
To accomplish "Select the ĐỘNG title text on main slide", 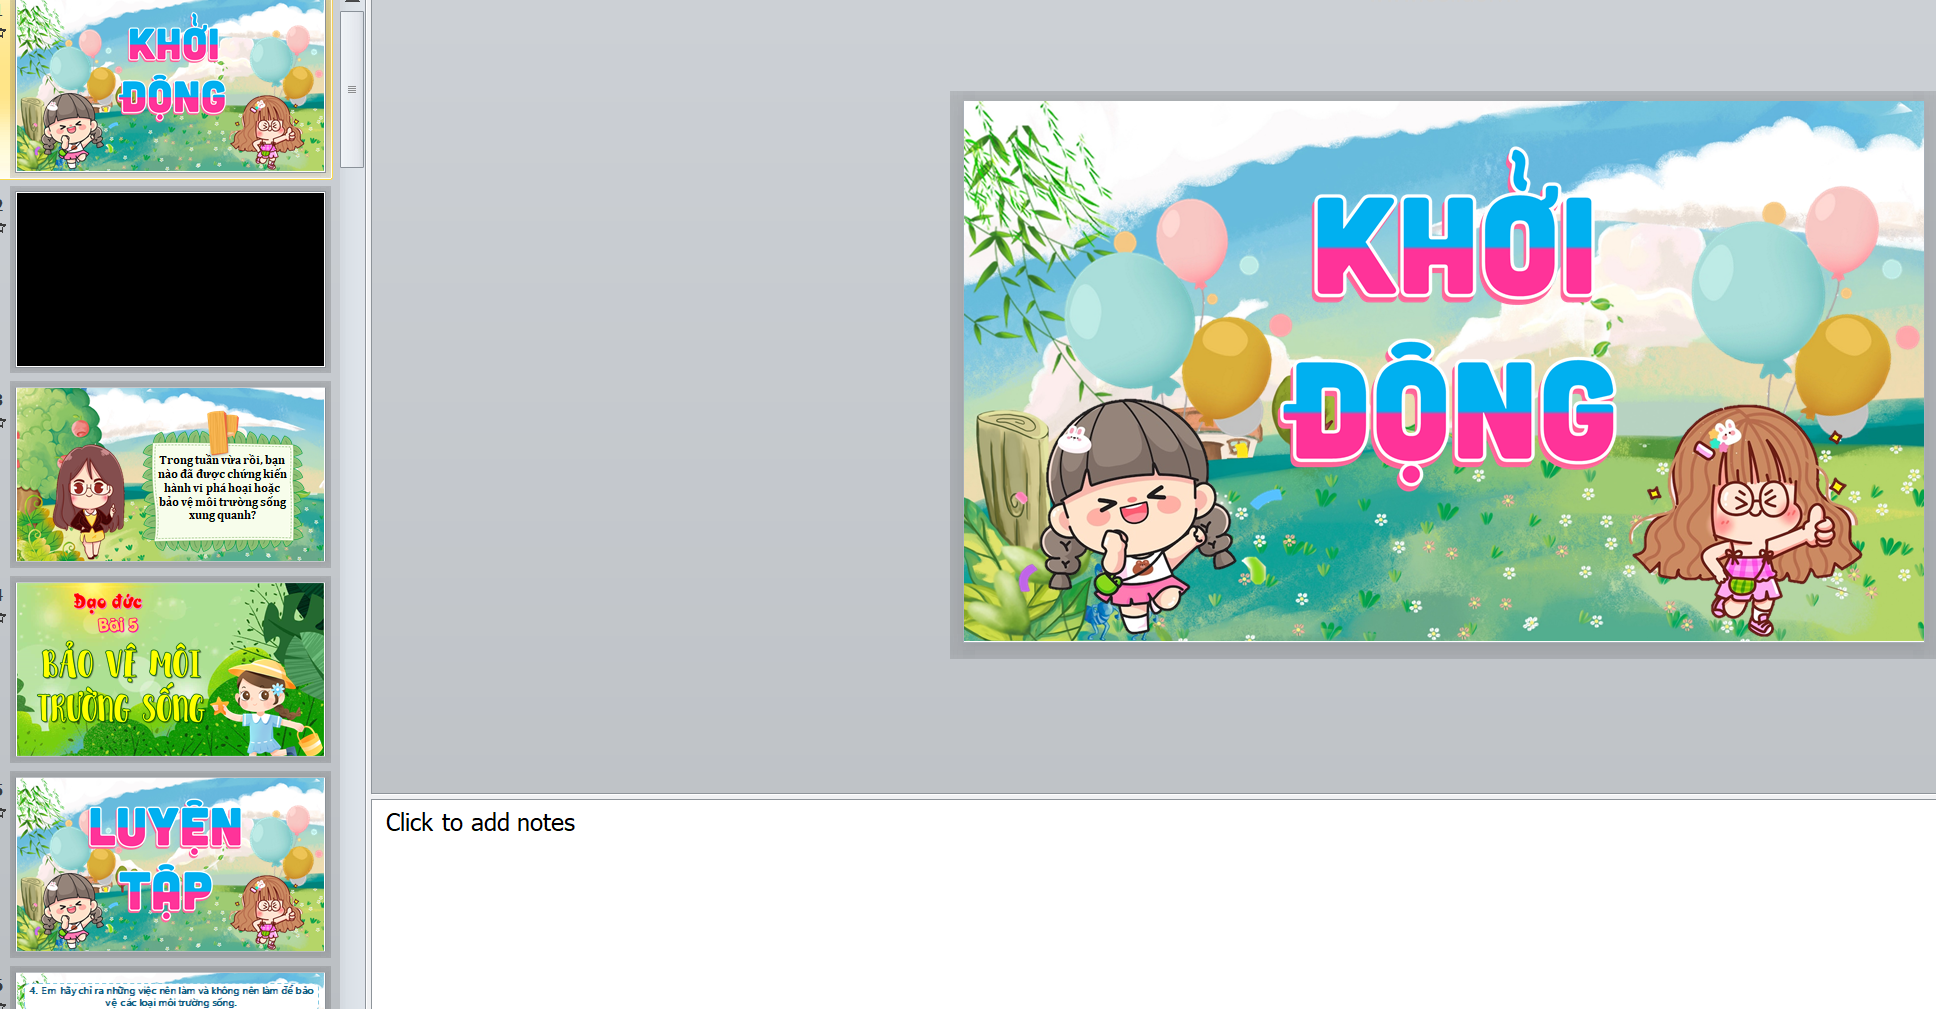I will coord(1450,412).
